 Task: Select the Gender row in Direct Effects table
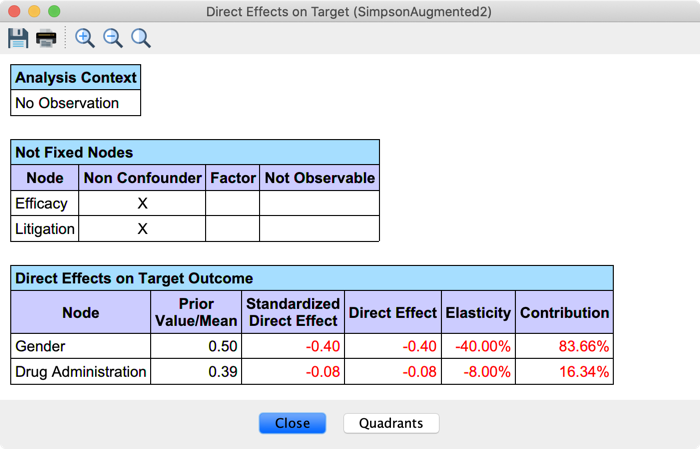[x=39, y=346]
